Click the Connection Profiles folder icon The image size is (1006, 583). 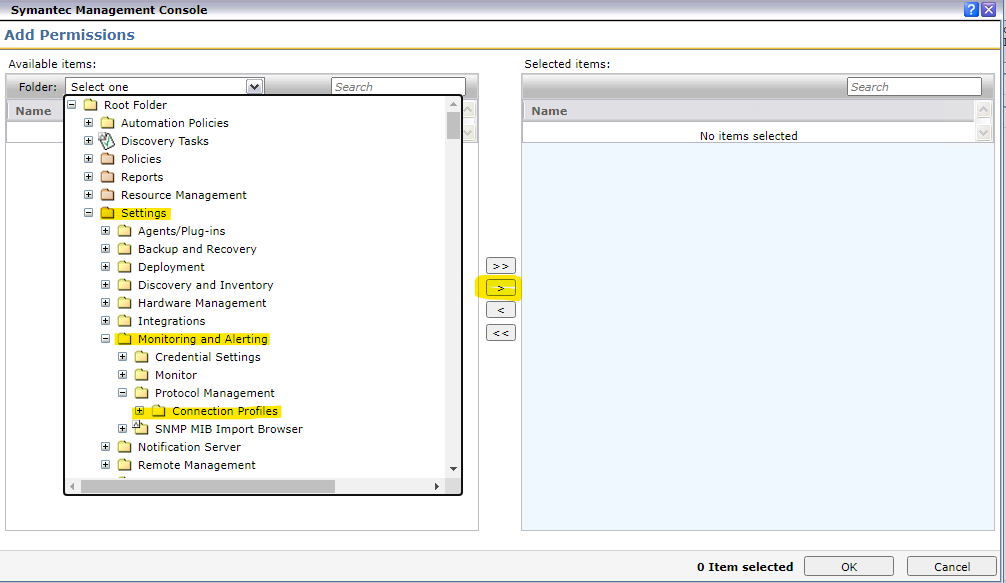(x=158, y=411)
